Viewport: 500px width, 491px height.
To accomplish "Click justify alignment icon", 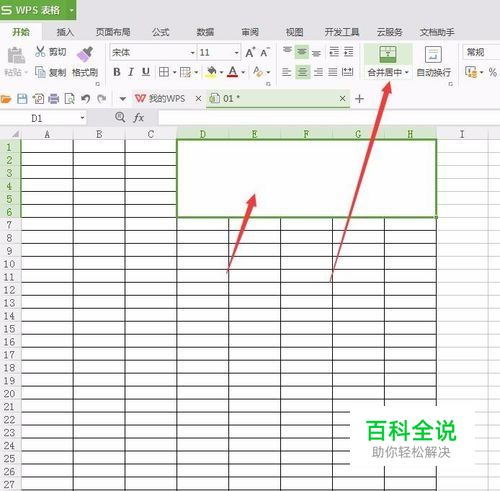I will [333, 72].
